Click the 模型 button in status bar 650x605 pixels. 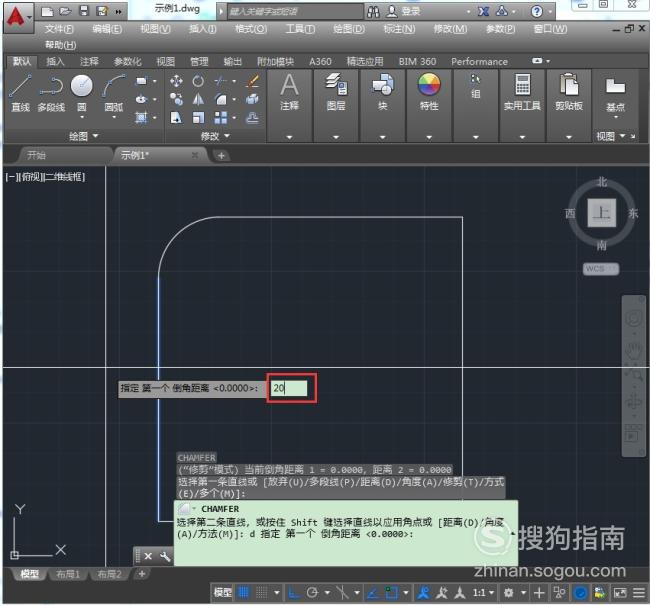[x=223, y=593]
